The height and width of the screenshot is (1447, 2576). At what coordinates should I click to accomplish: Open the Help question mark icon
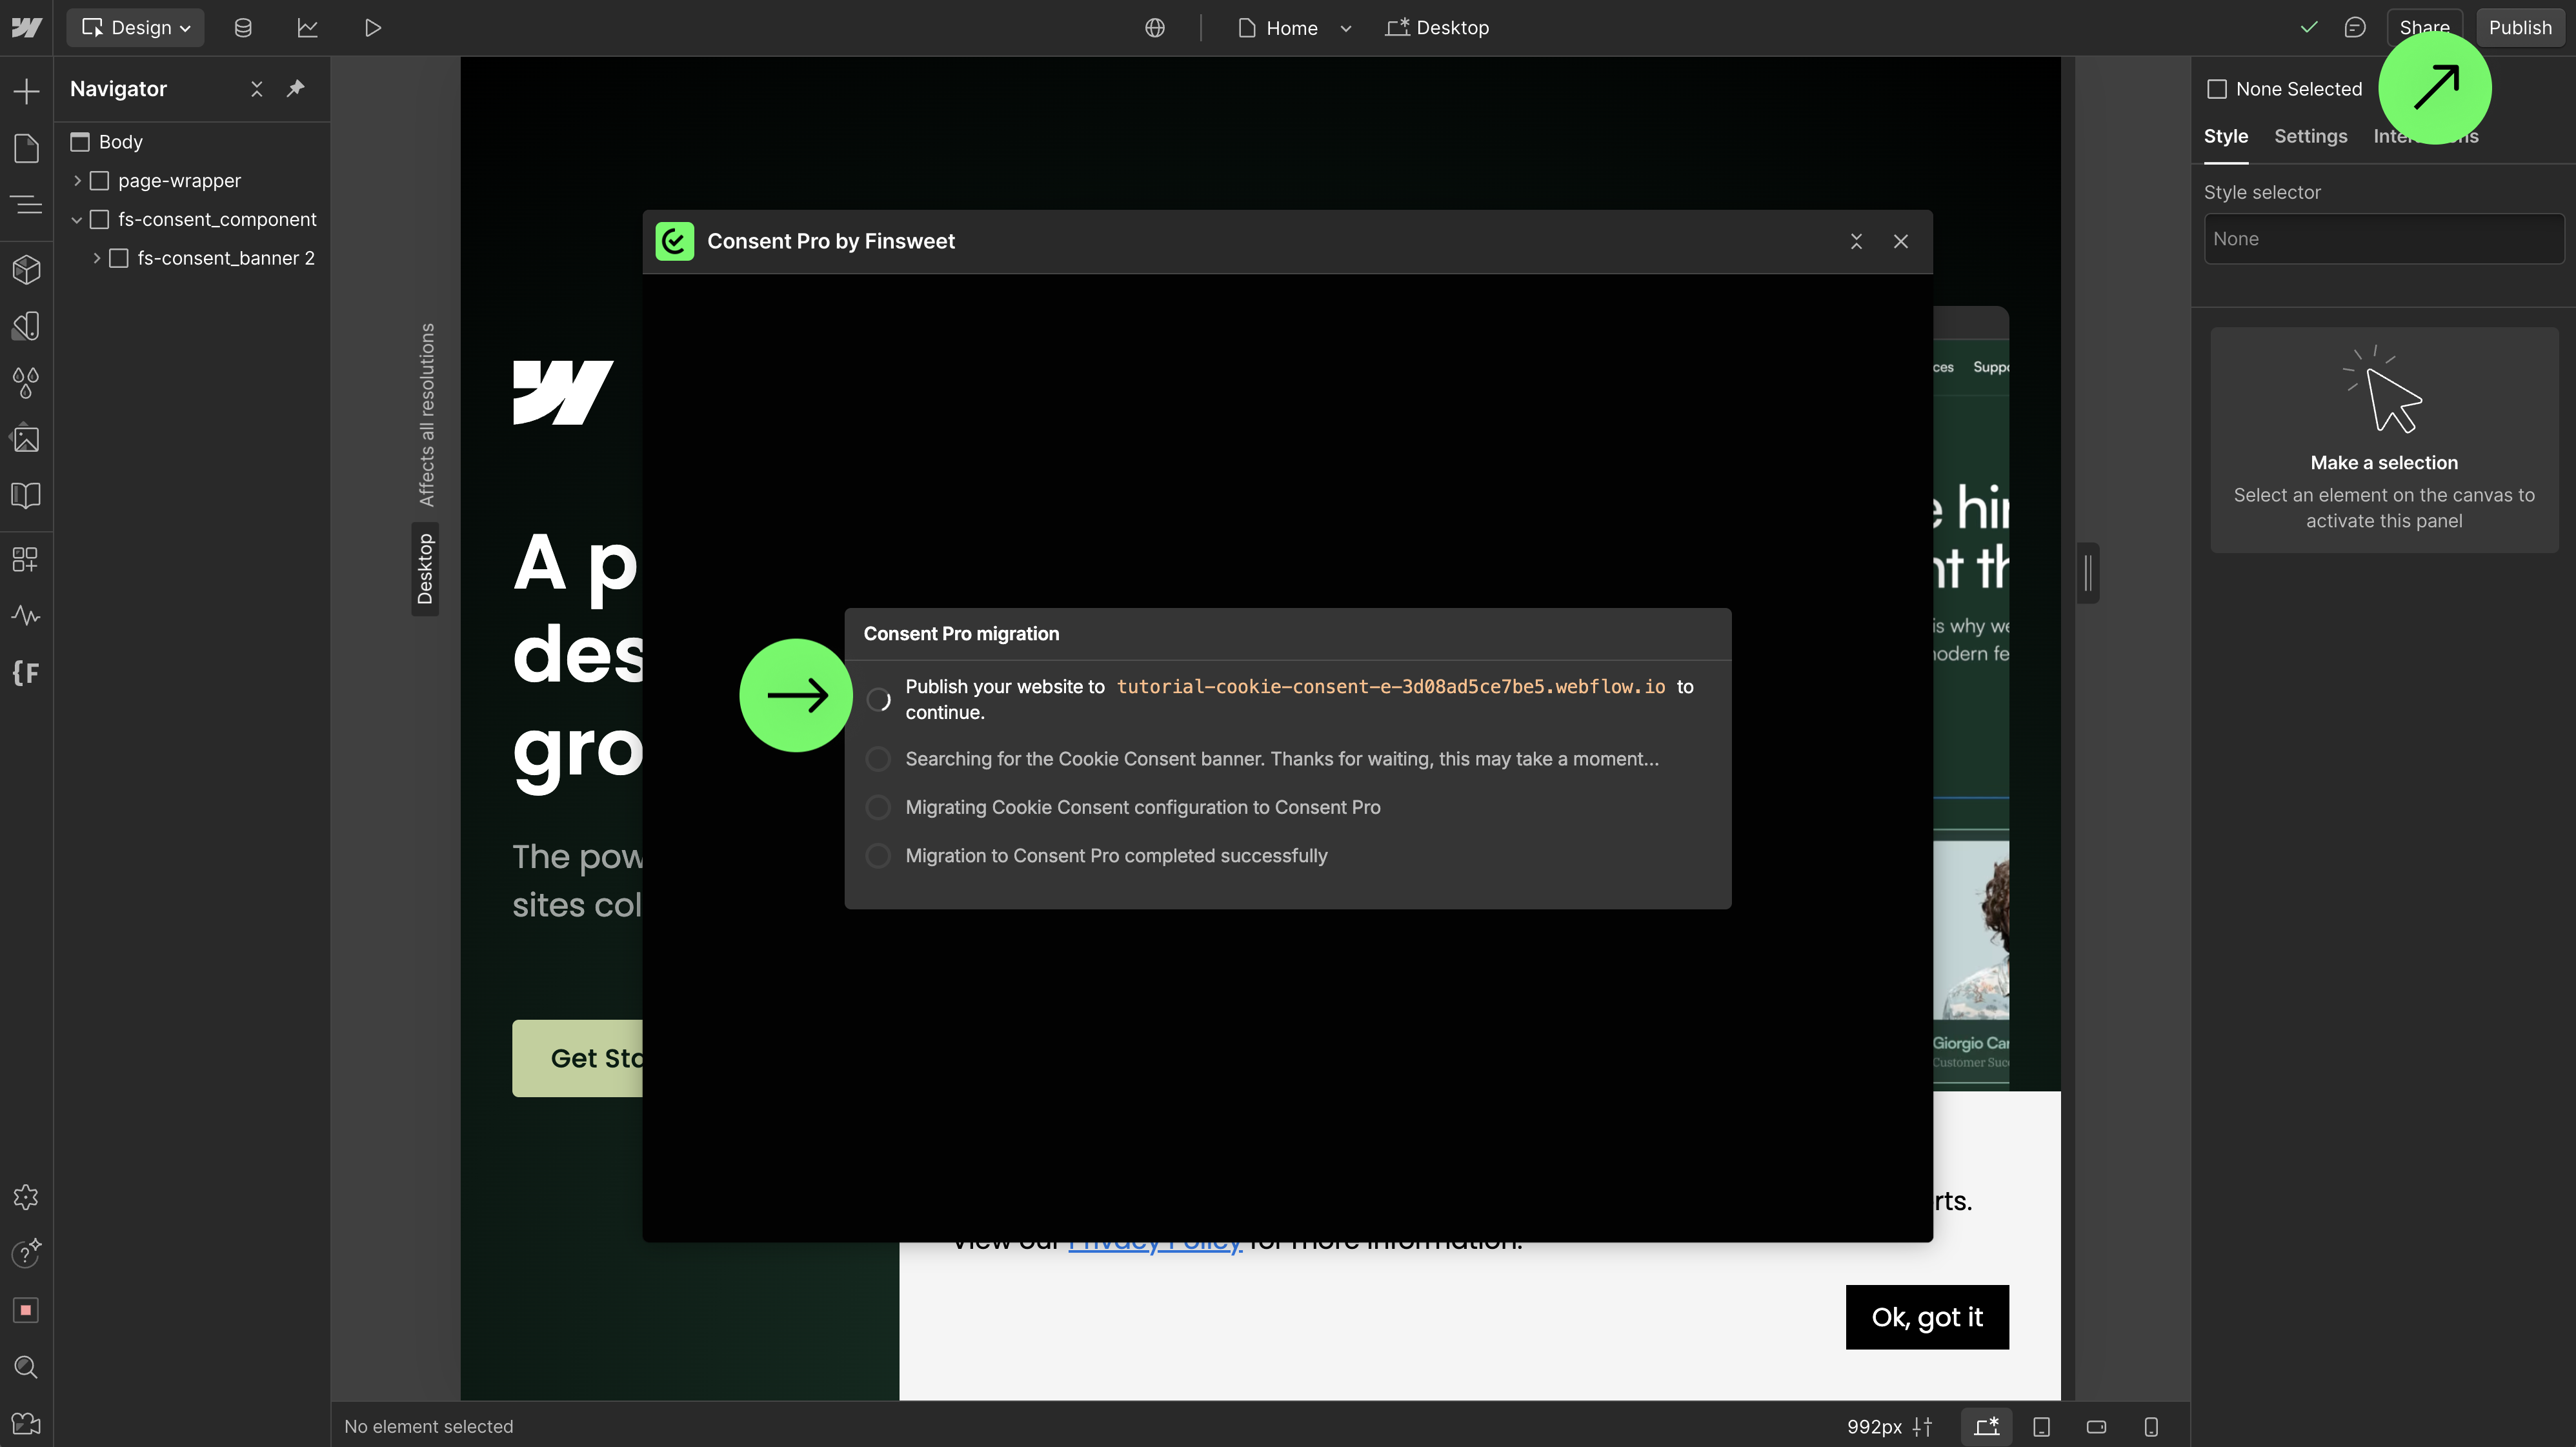point(27,1253)
